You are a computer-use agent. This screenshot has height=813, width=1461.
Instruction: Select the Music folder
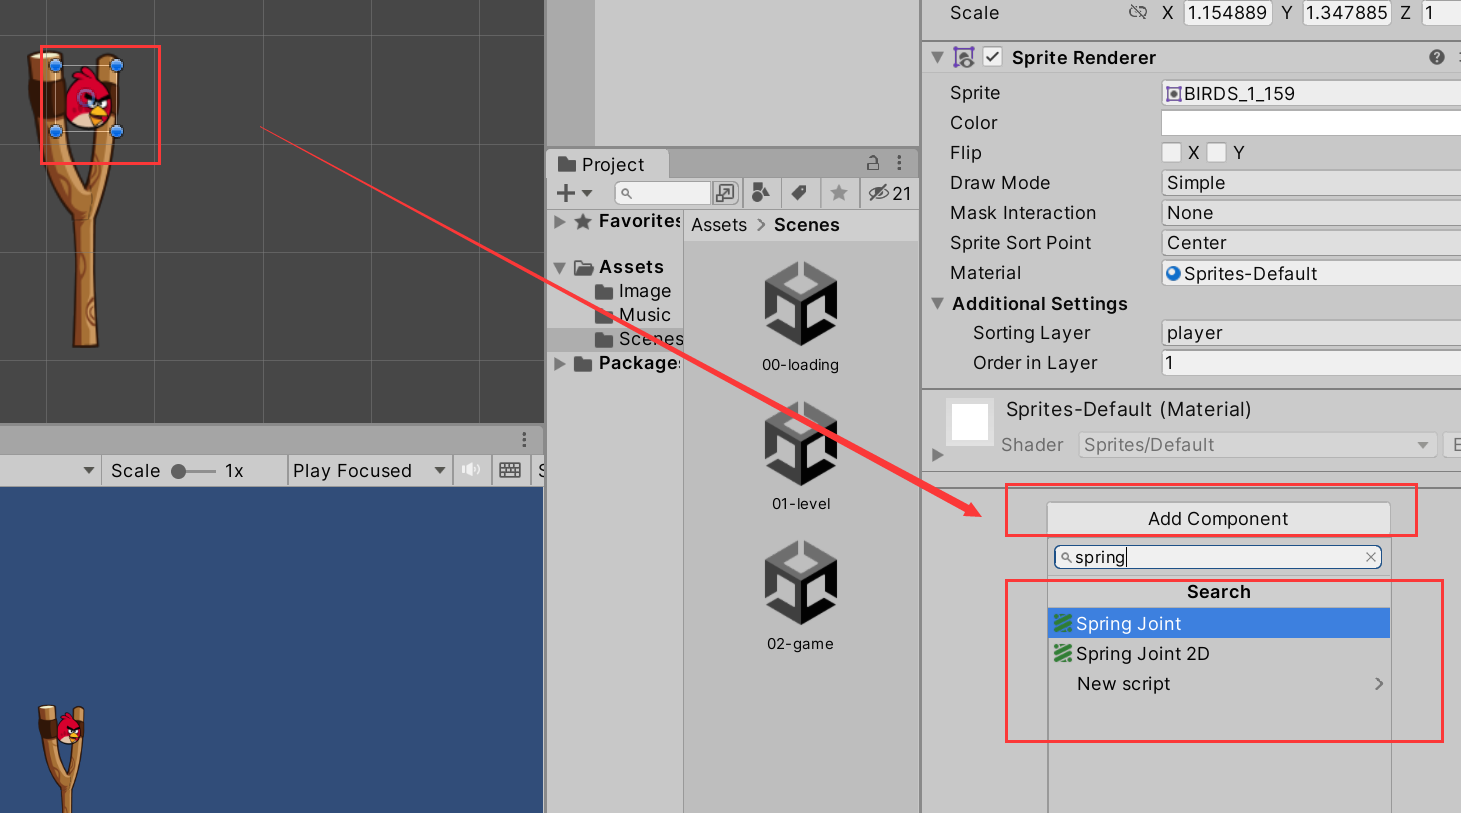[633, 315]
